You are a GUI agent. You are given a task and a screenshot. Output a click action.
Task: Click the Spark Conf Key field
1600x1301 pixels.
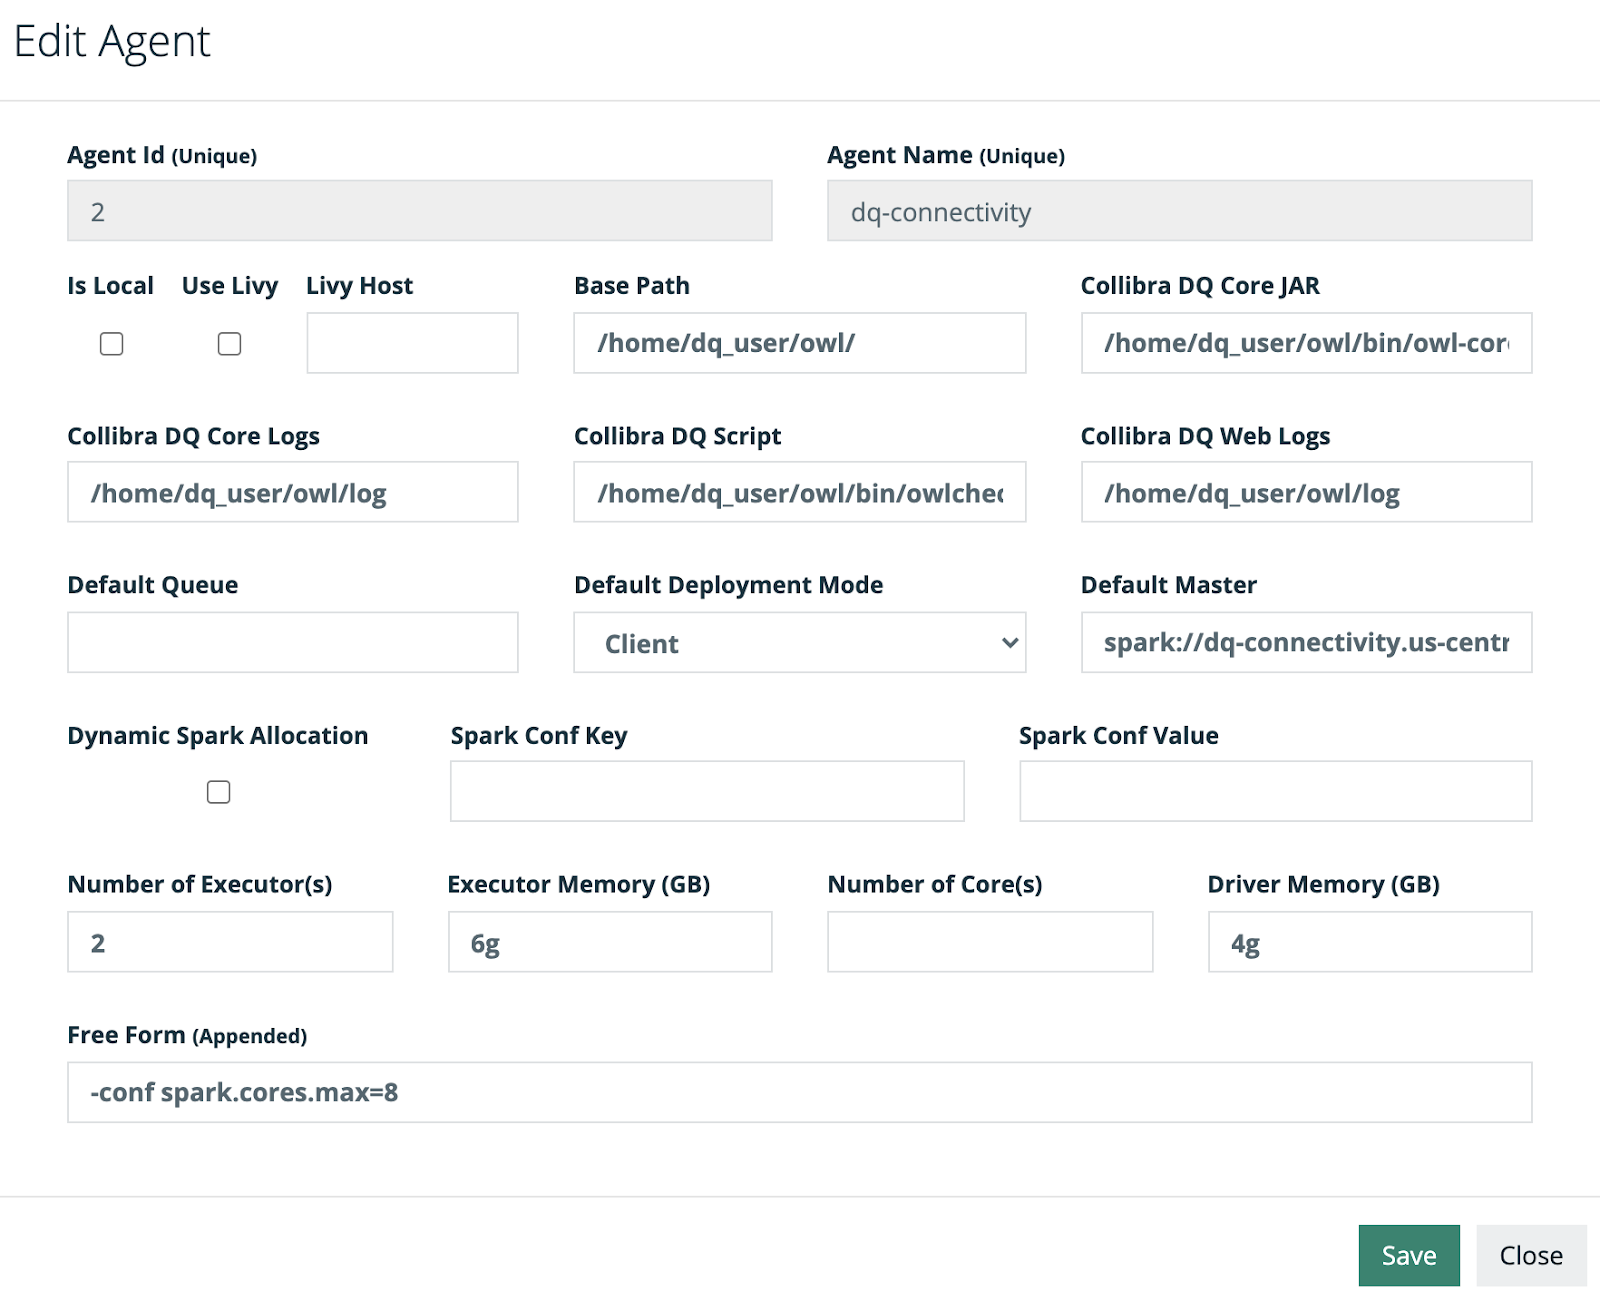pos(707,791)
